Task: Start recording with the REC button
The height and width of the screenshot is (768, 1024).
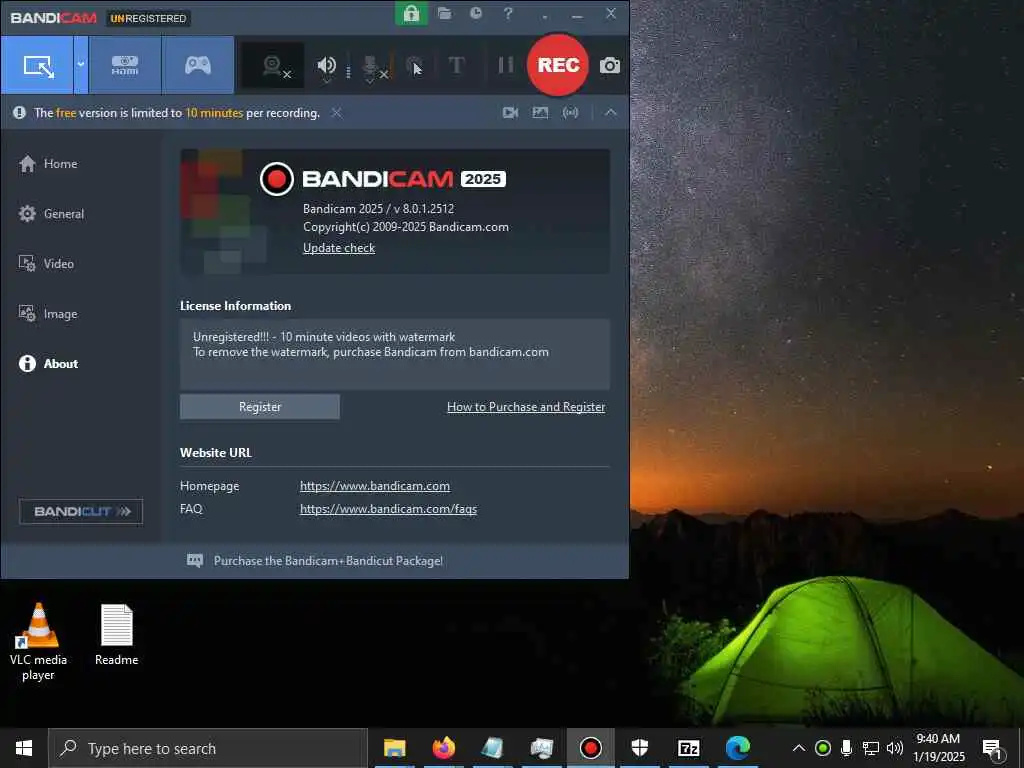Action: pos(558,65)
